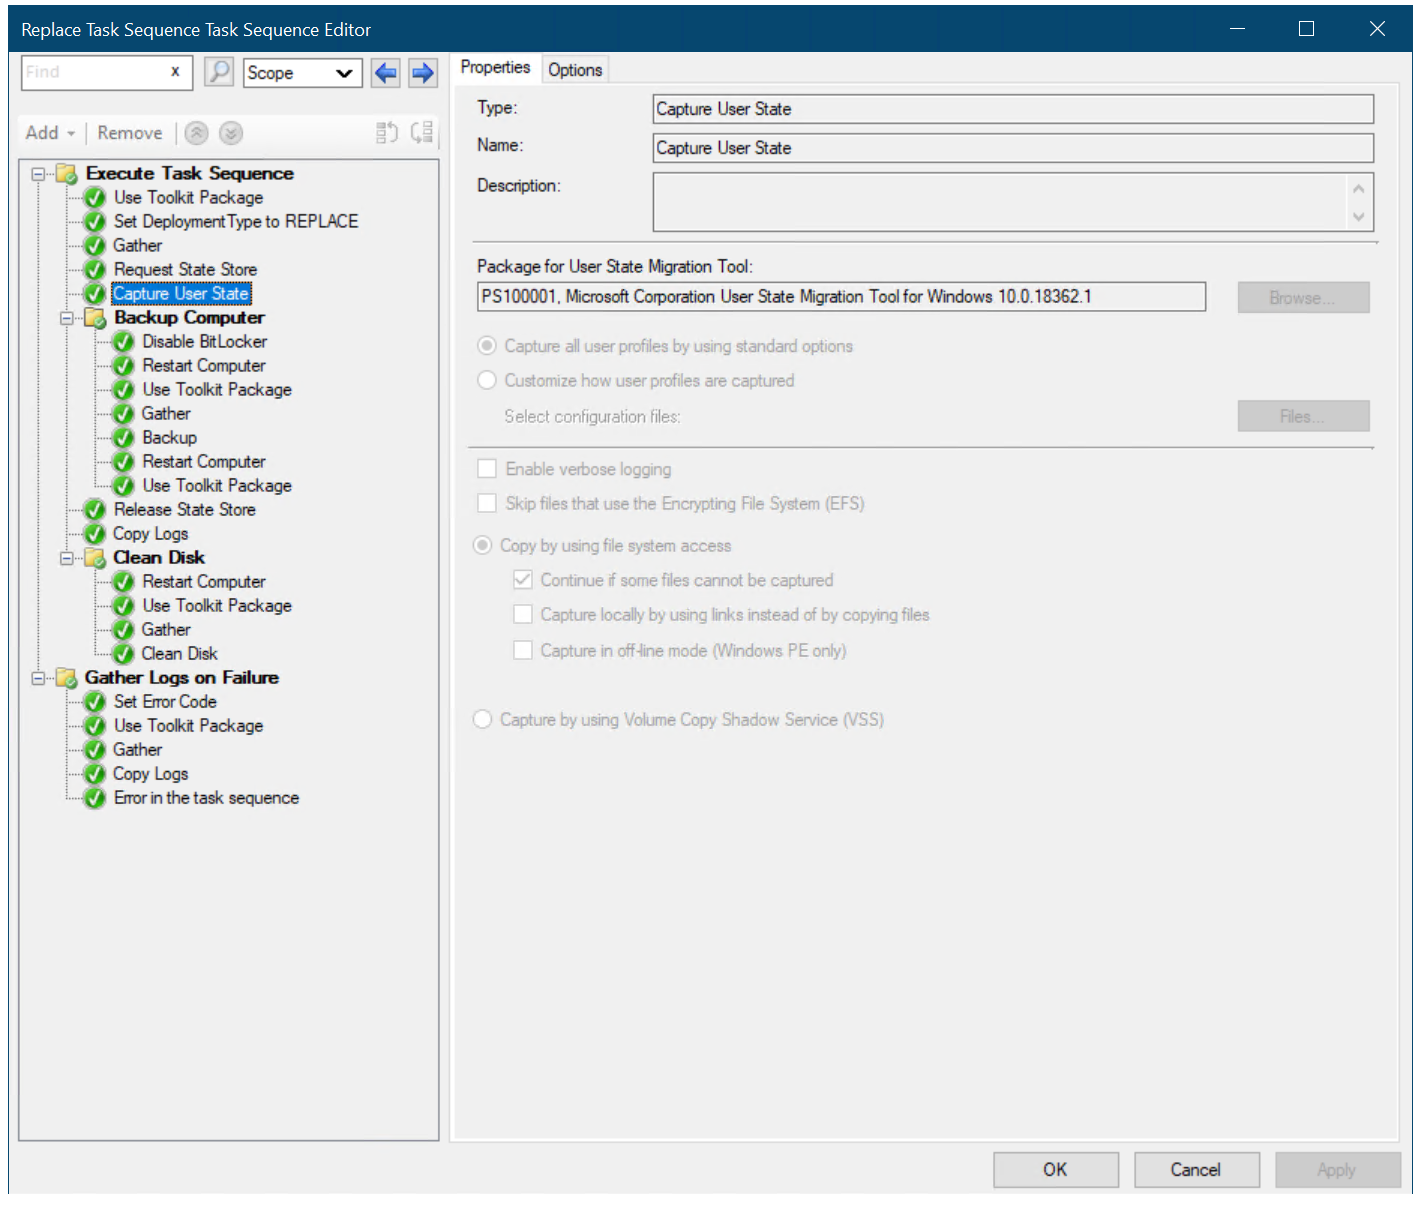The image size is (1420, 1207).
Task: Click the move step up circular icon
Action: 196,132
